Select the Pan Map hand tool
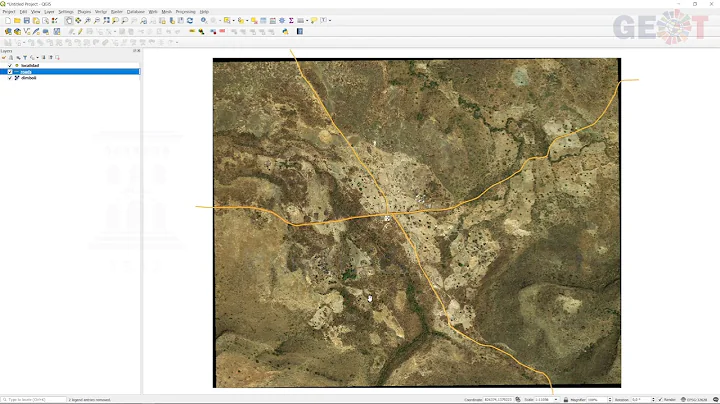The height and width of the screenshot is (404, 720). click(x=68, y=21)
